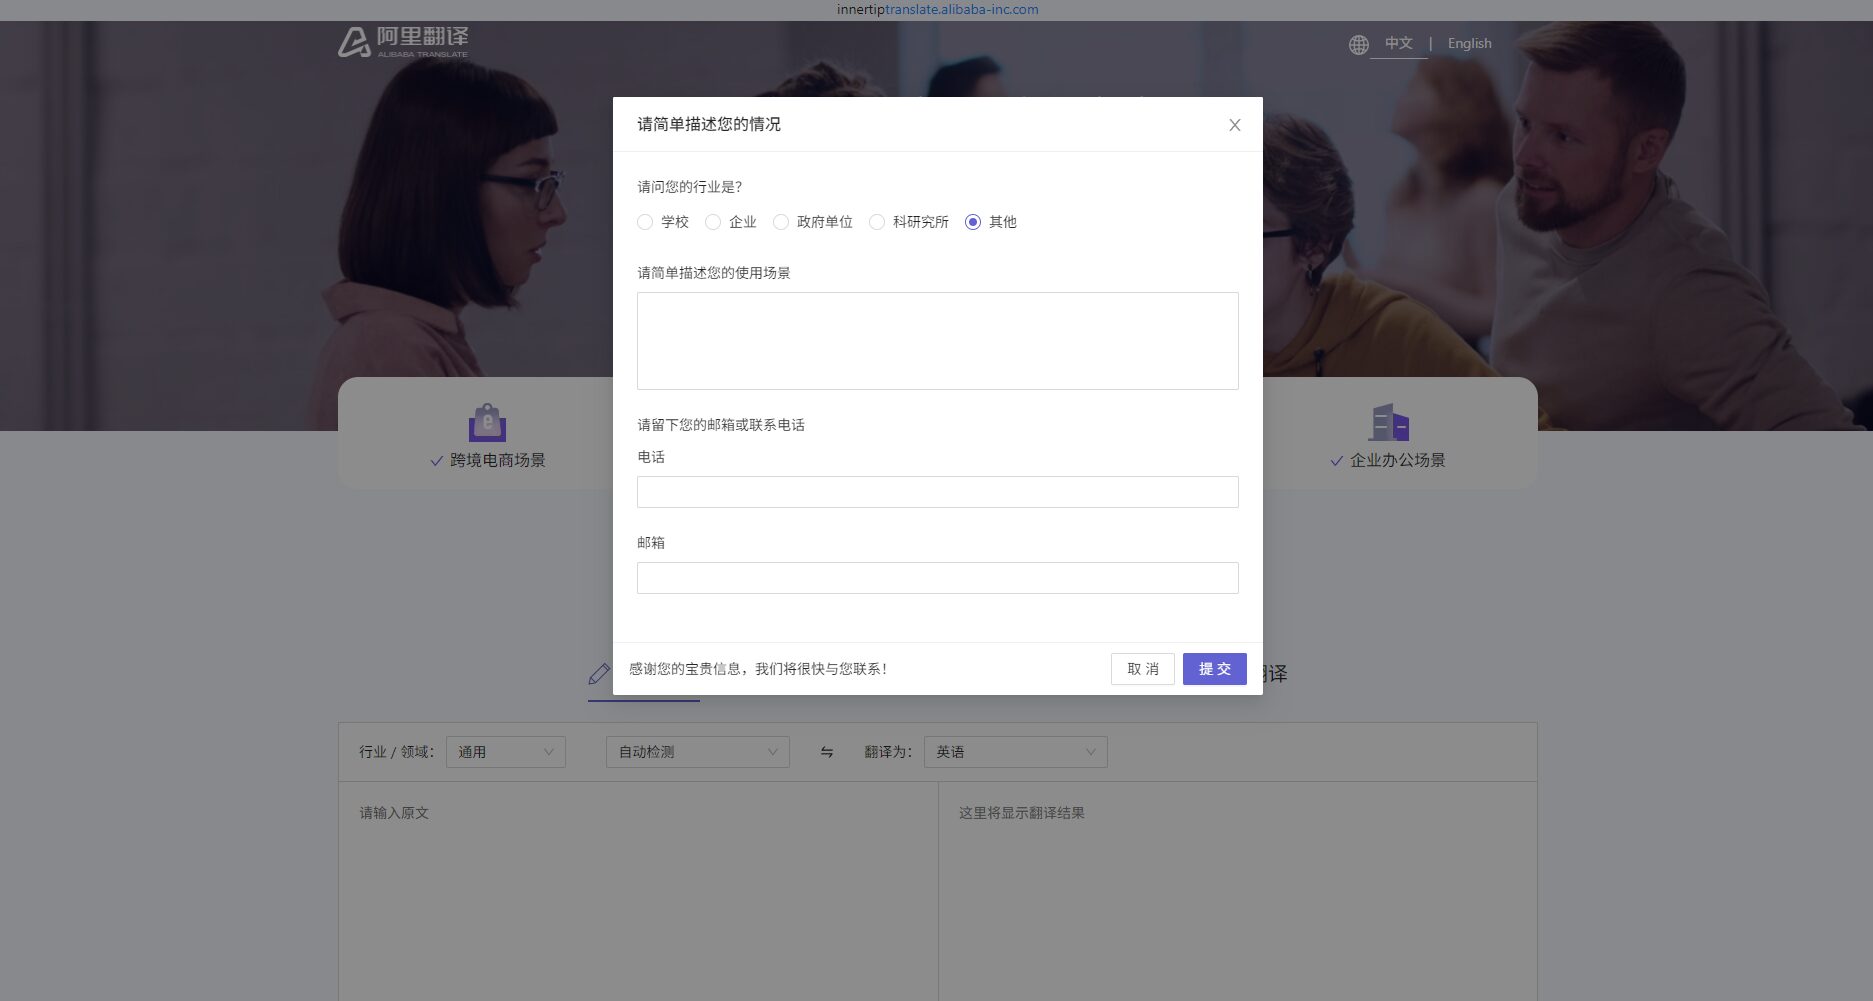Click the language swap arrows icon

pyautogui.click(x=827, y=752)
